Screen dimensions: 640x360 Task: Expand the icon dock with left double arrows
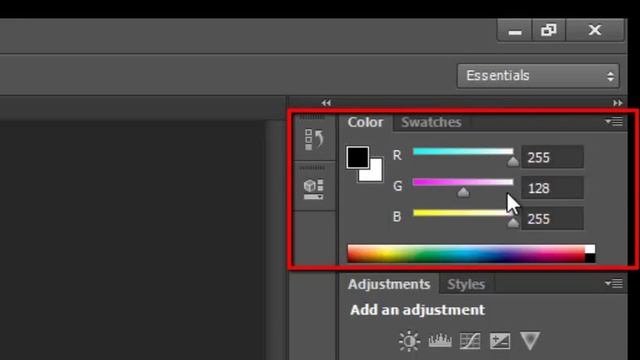[326, 103]
